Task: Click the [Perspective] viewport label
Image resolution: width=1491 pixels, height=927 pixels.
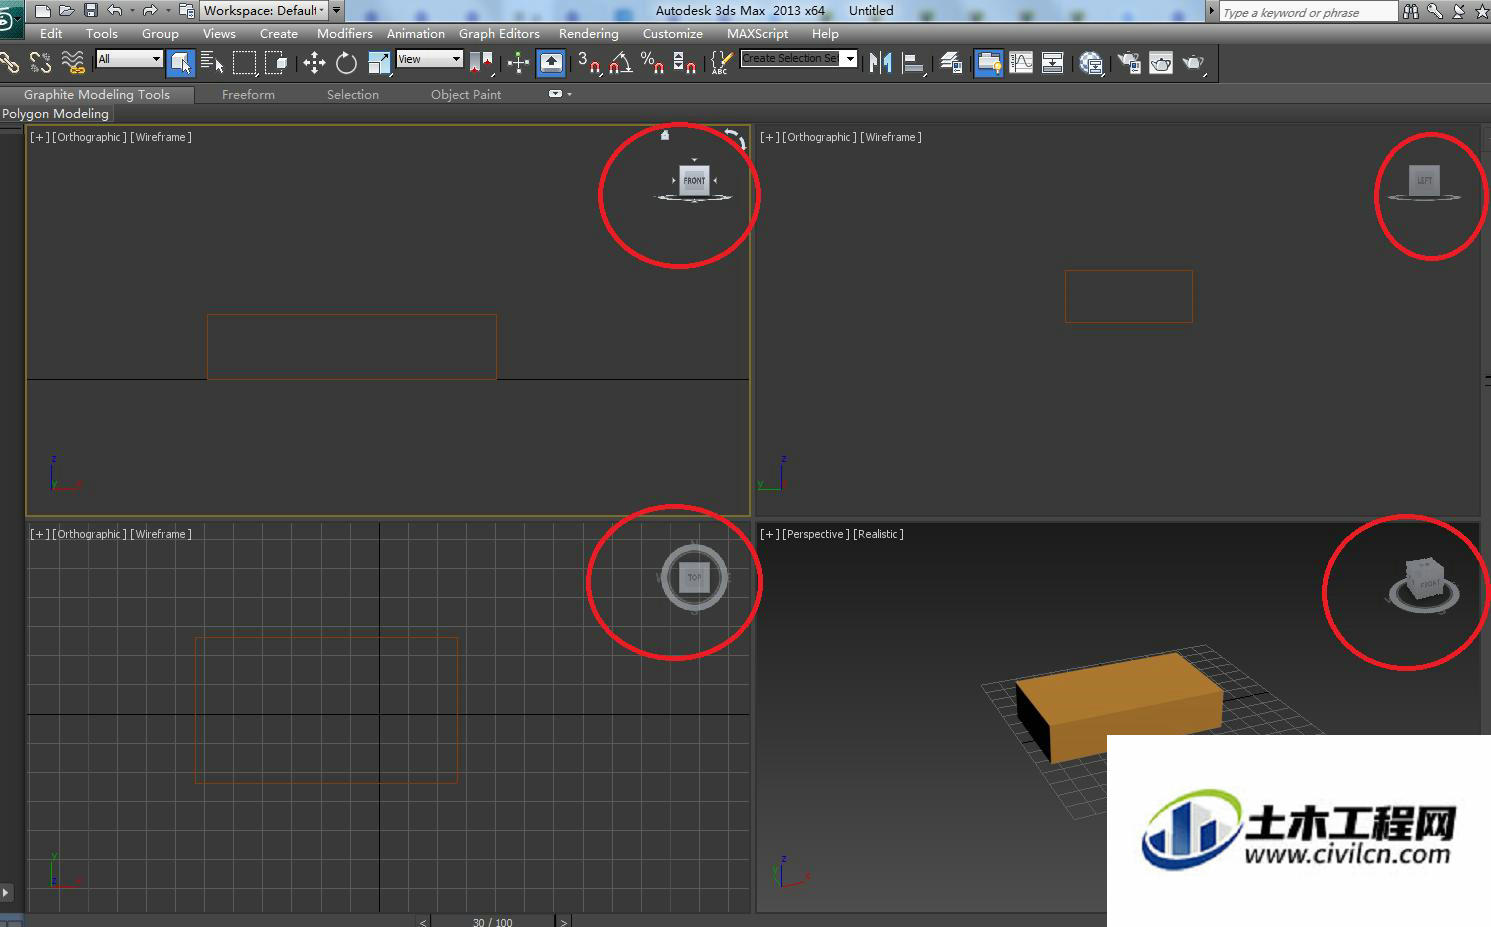Action: 815,534
